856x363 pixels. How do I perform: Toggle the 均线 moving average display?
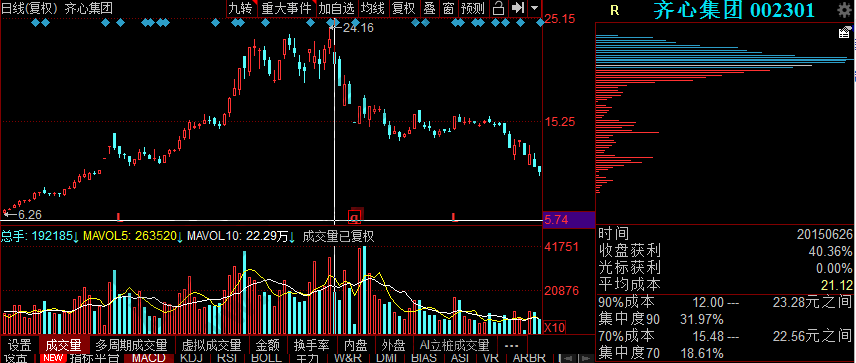pos(373,8)
